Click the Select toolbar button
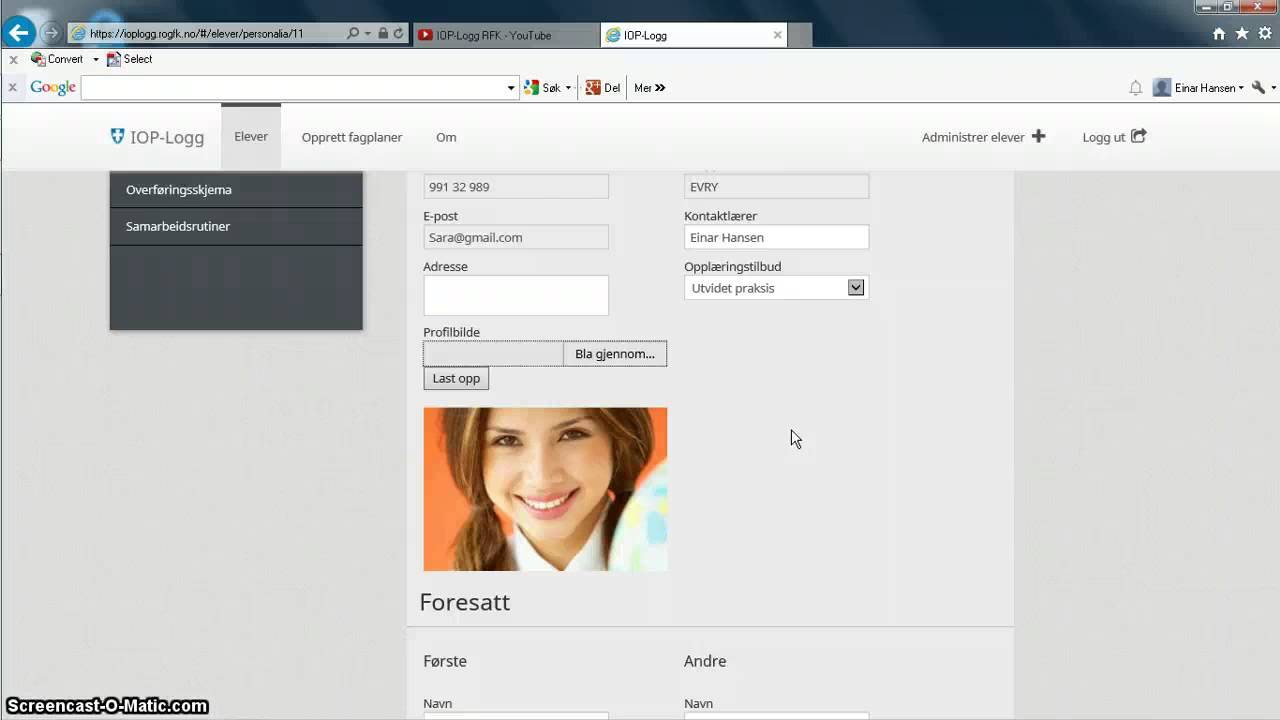Viewport: 1280px width, 720px height. pos(130,59)
